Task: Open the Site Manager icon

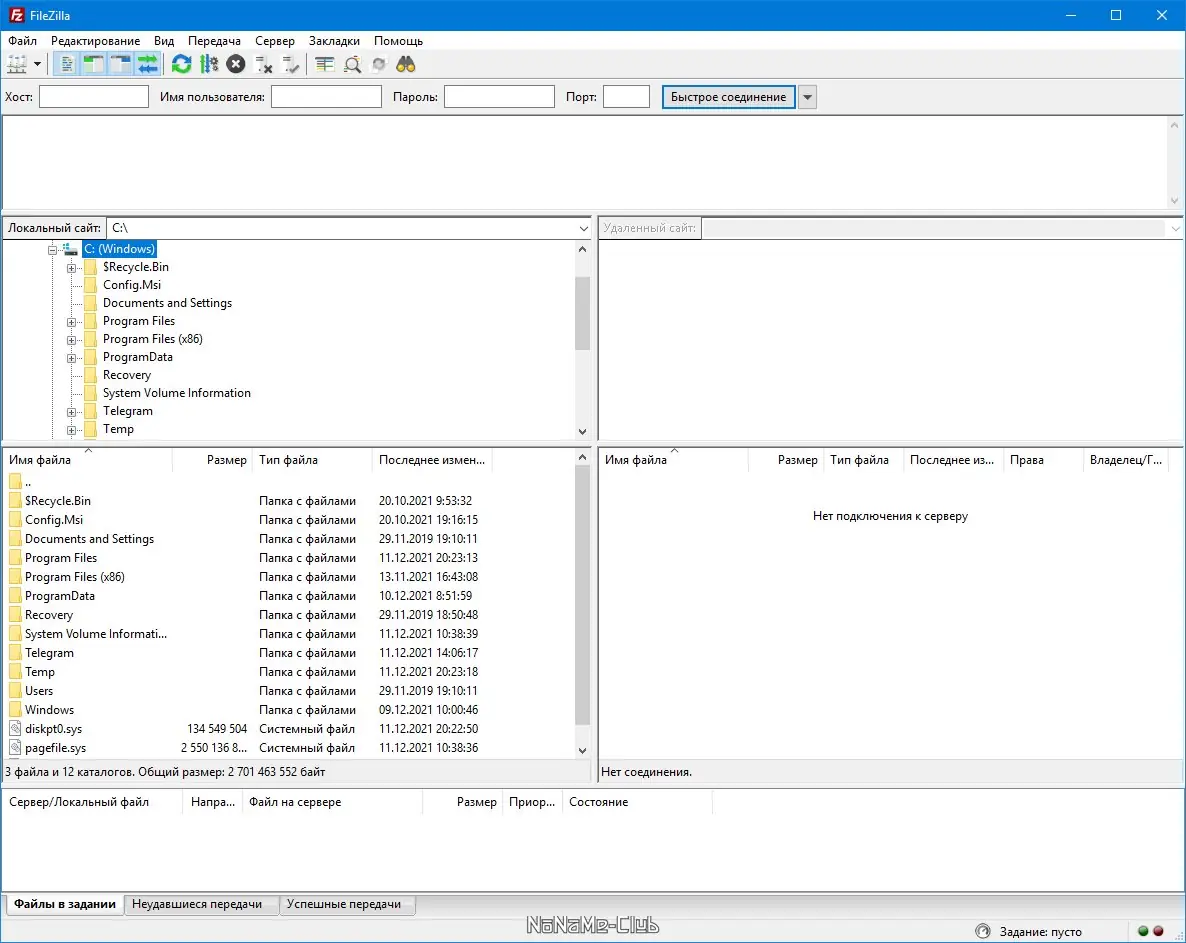Action: click(x=17, y=64)
